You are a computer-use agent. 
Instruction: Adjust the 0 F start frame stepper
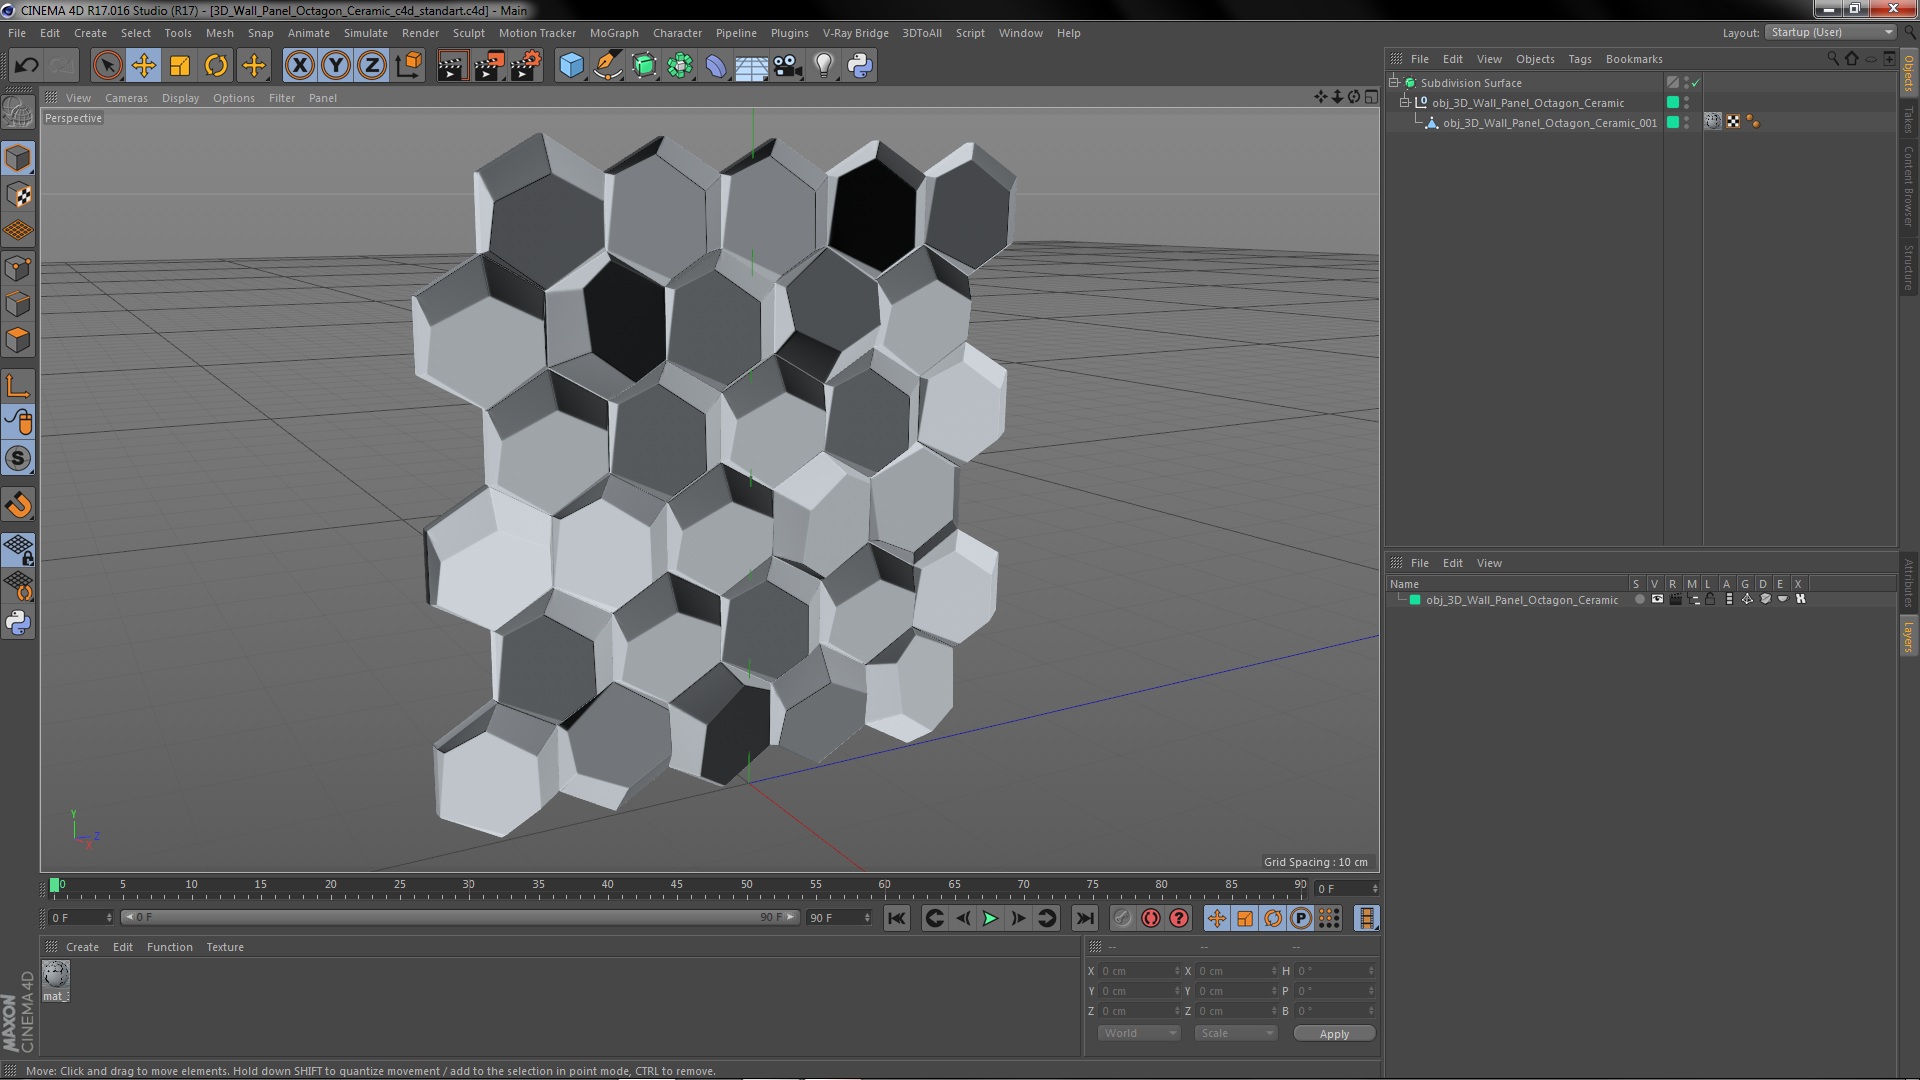[x=109, y=918]
